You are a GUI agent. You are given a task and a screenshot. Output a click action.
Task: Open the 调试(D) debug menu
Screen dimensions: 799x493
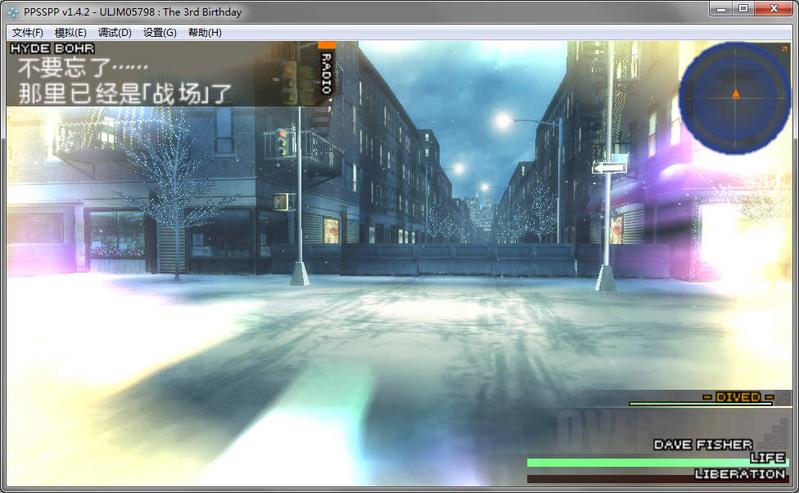point(115,33)
